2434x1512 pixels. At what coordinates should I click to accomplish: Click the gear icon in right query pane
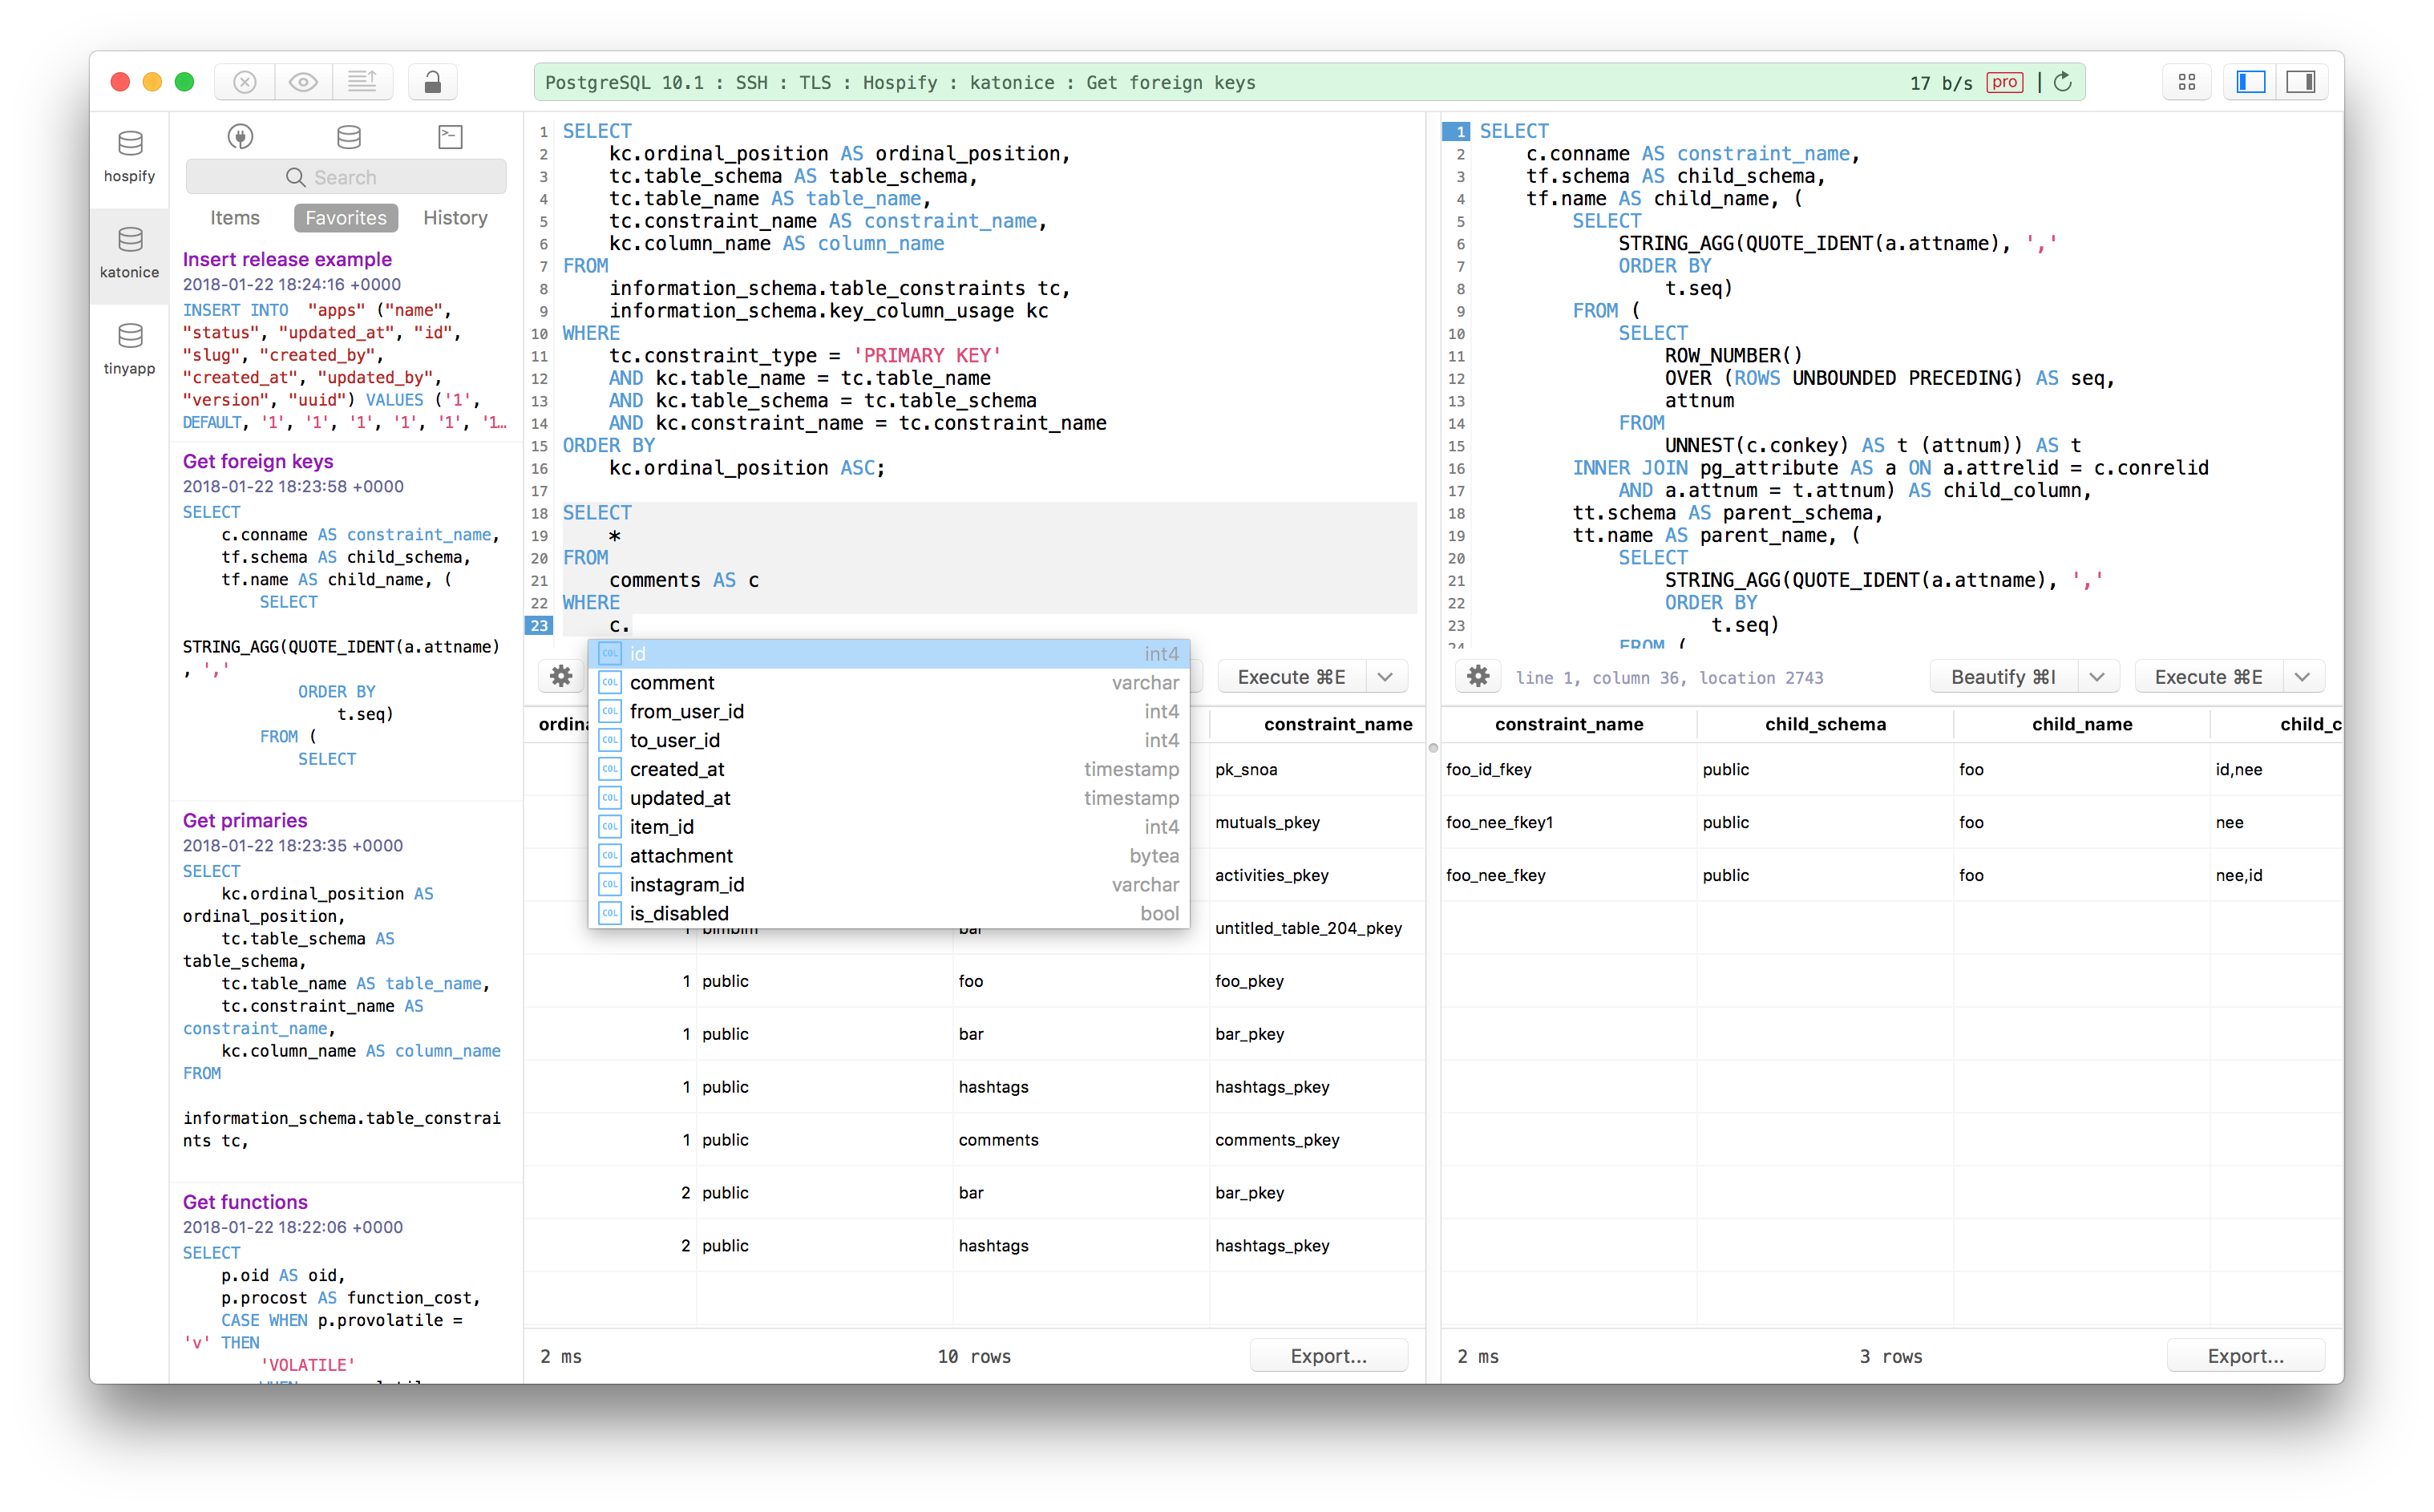[1478, 677]
